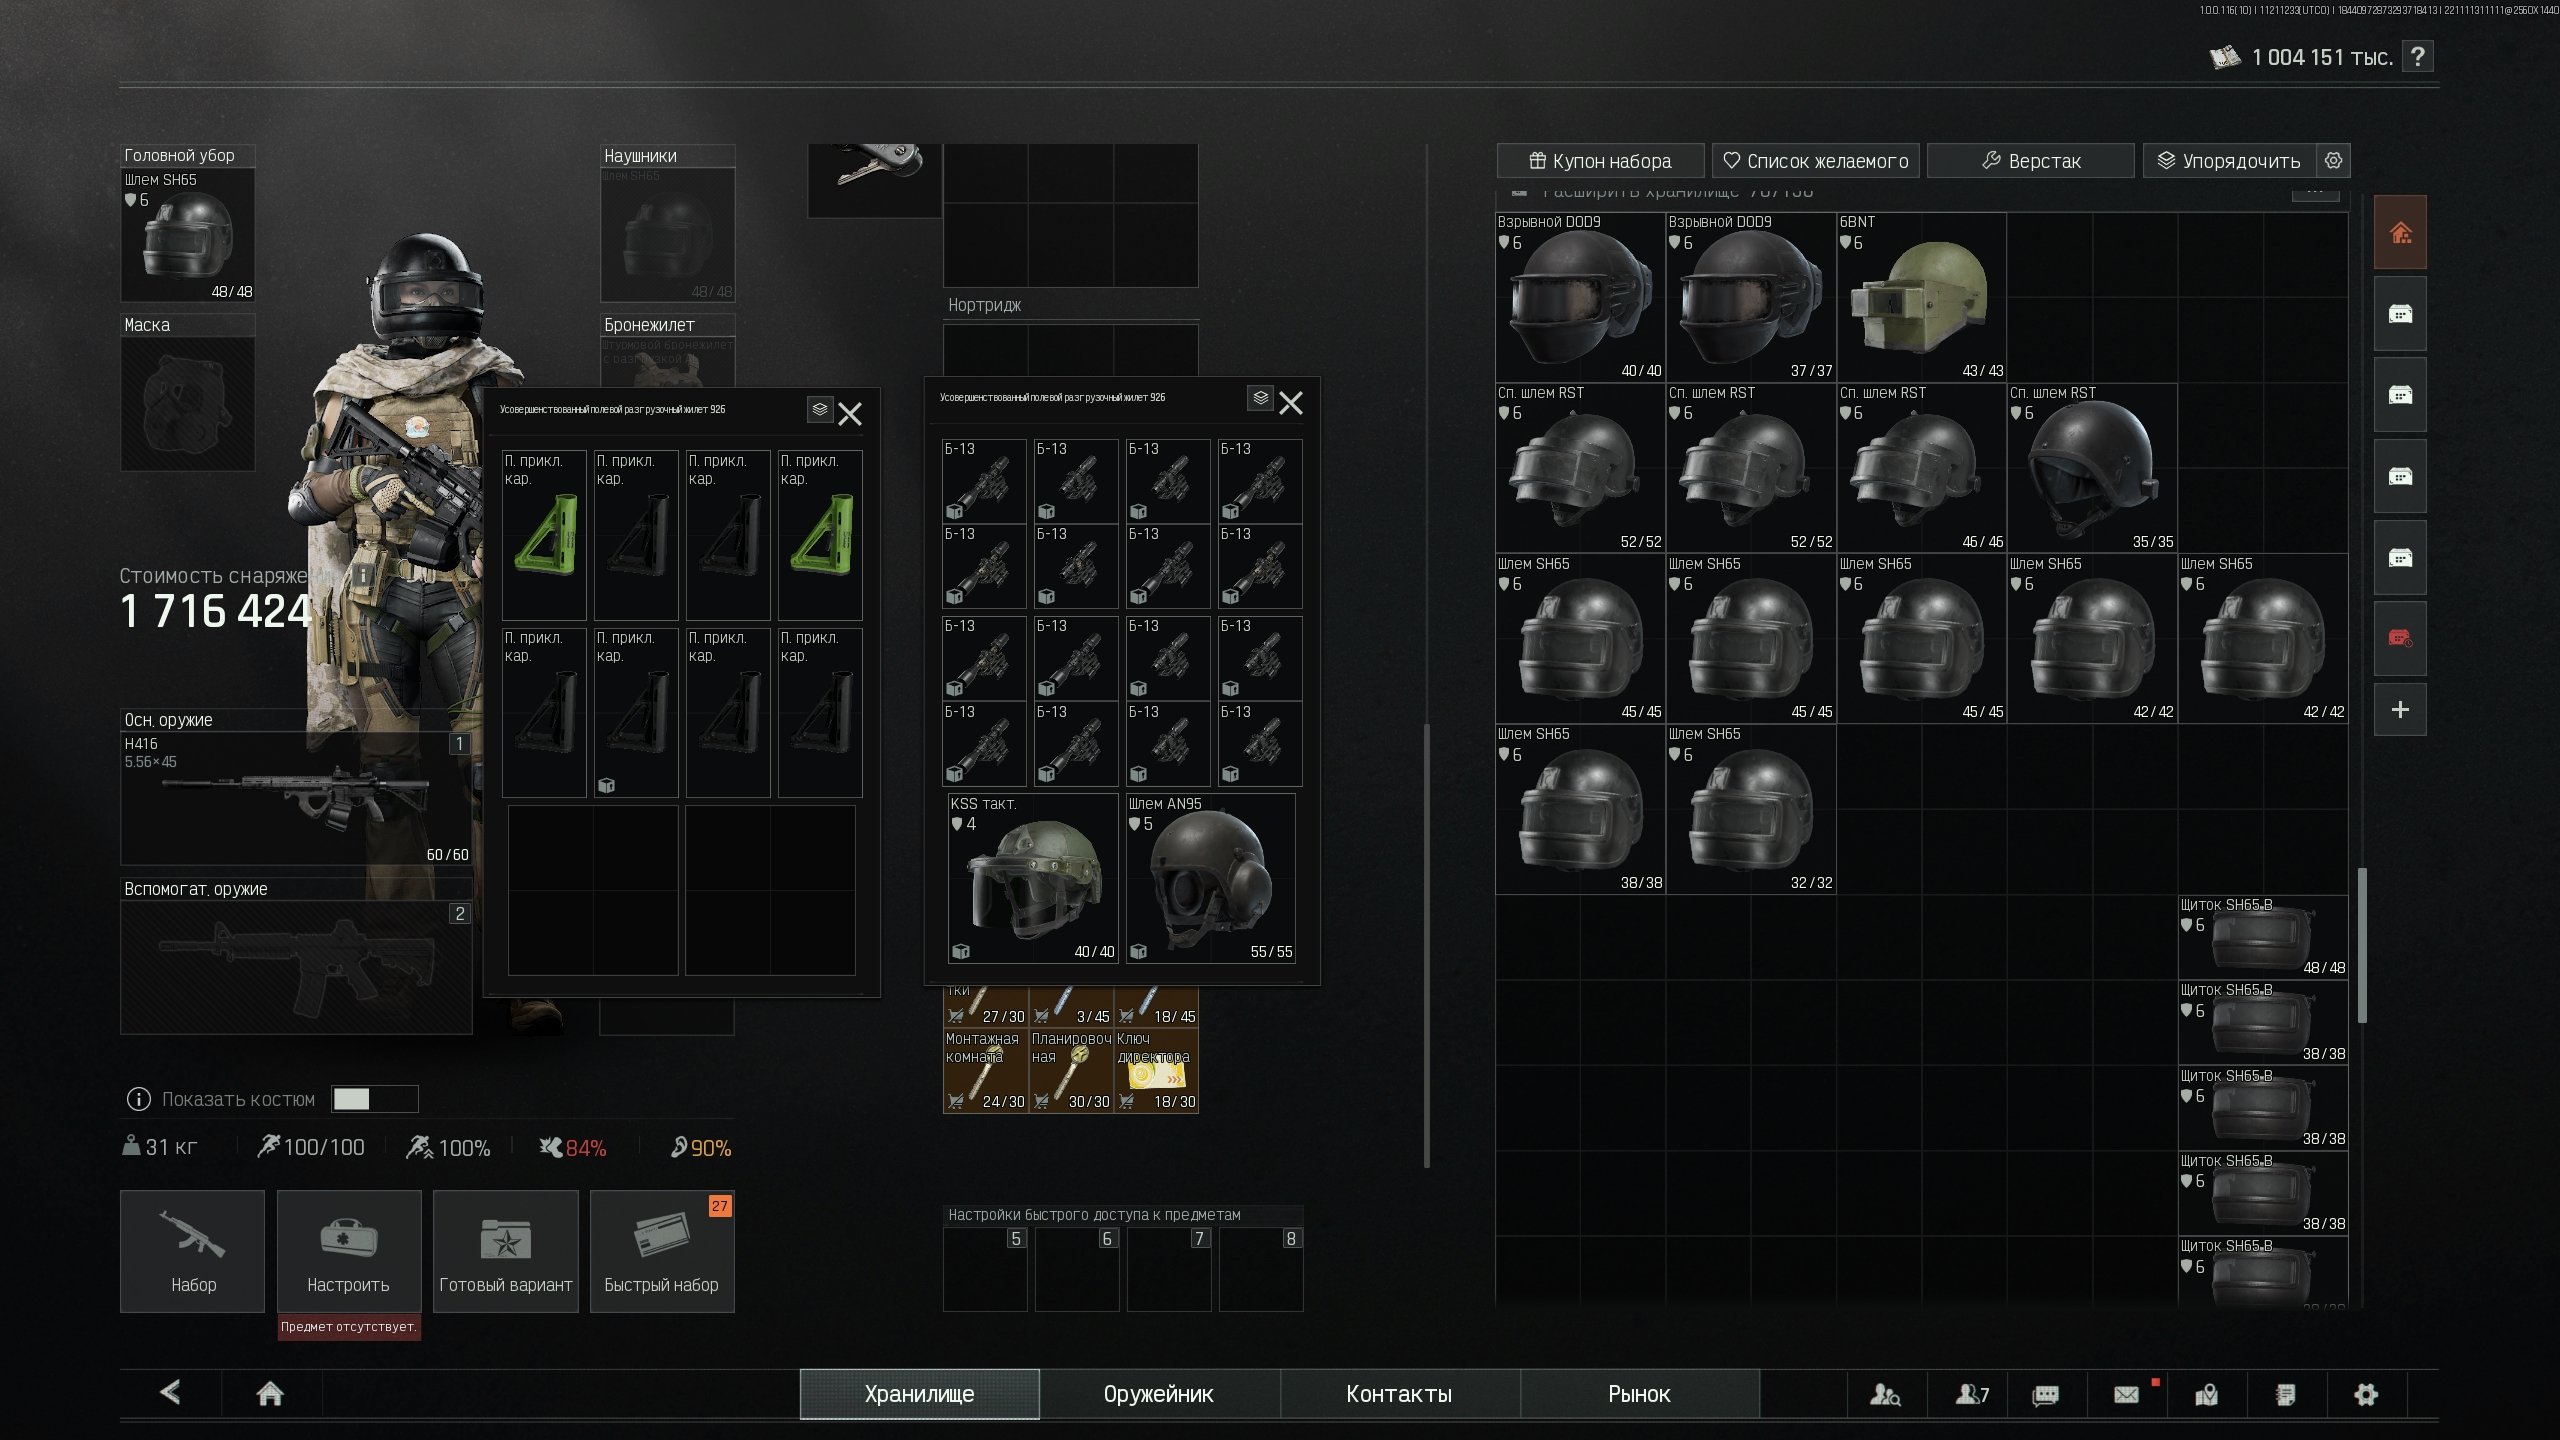
Task: Select the orange home storage sidebar icon
Action: pyautogui.click(x=2400, y=232)
